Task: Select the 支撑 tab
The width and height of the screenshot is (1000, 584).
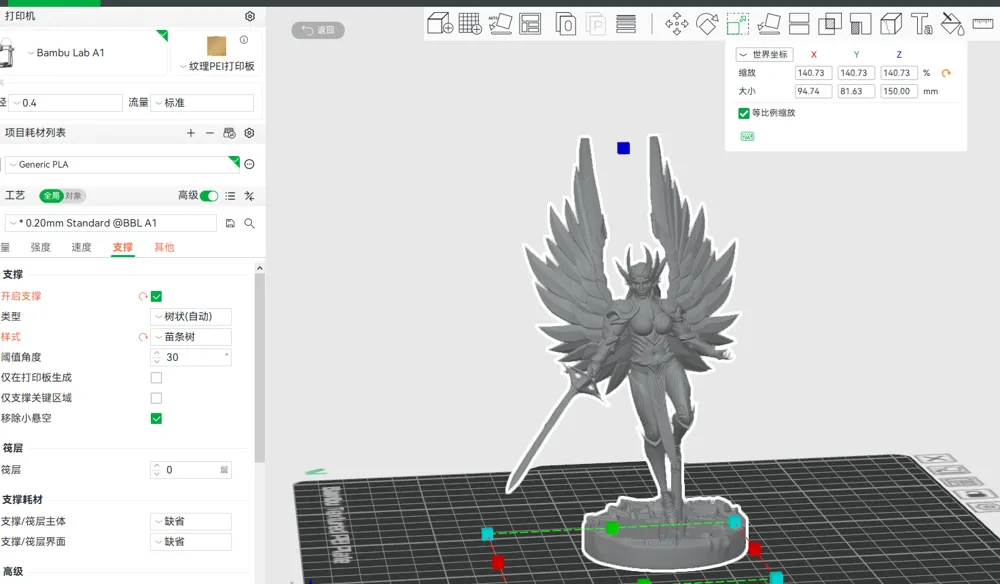Action: (x=122, y=247)
